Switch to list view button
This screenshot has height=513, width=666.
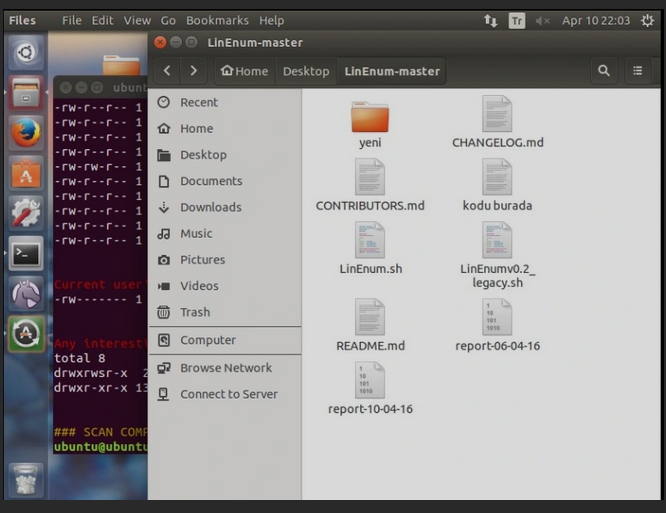(638, 70)
